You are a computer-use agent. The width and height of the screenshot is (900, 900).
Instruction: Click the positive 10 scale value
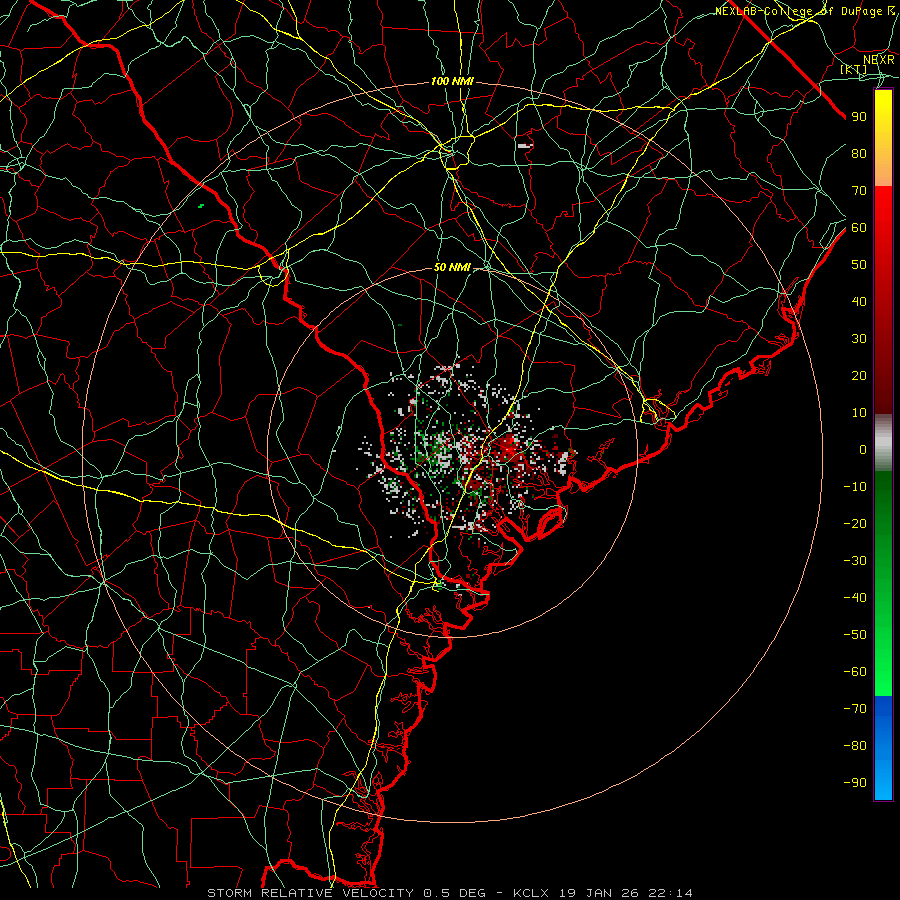[859, 413]
